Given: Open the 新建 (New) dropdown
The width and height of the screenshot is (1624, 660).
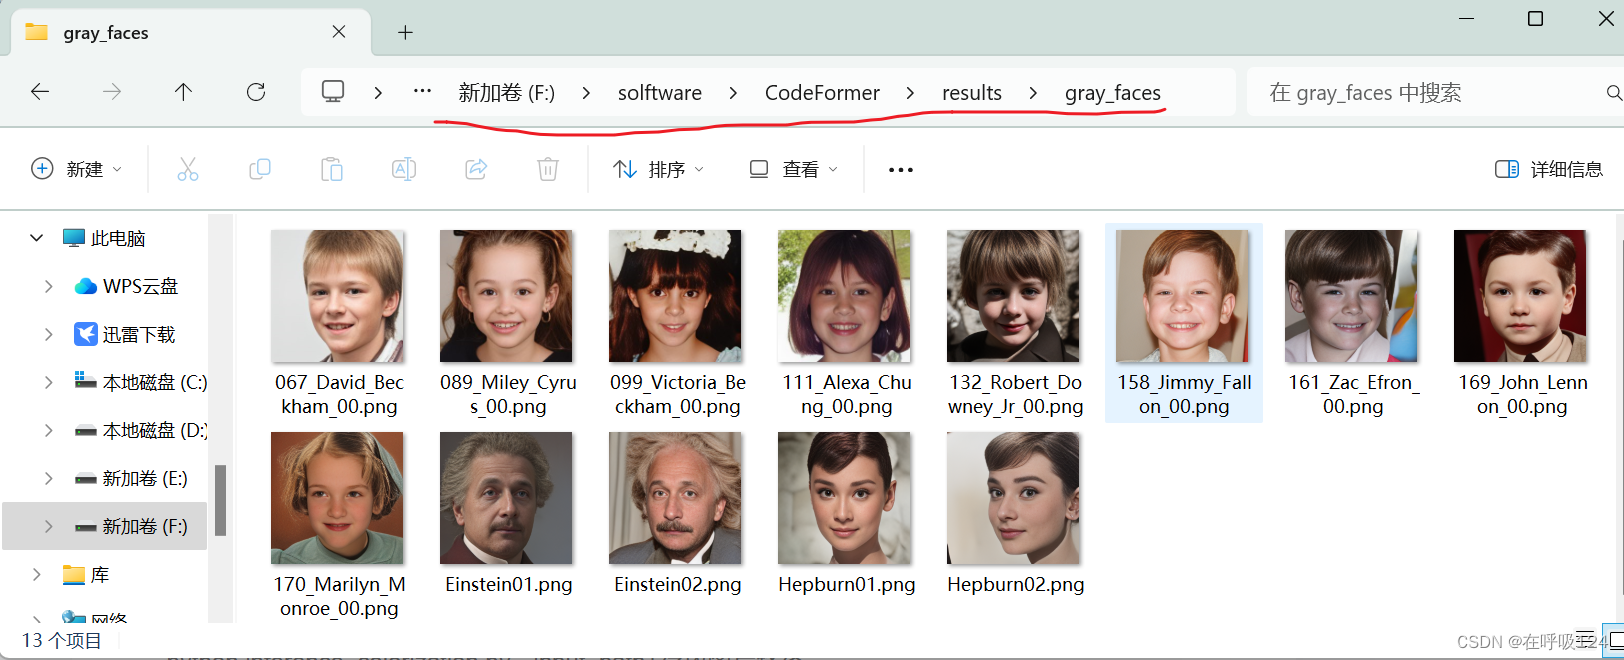Looking at the screenshot, I should click(77, 169).
